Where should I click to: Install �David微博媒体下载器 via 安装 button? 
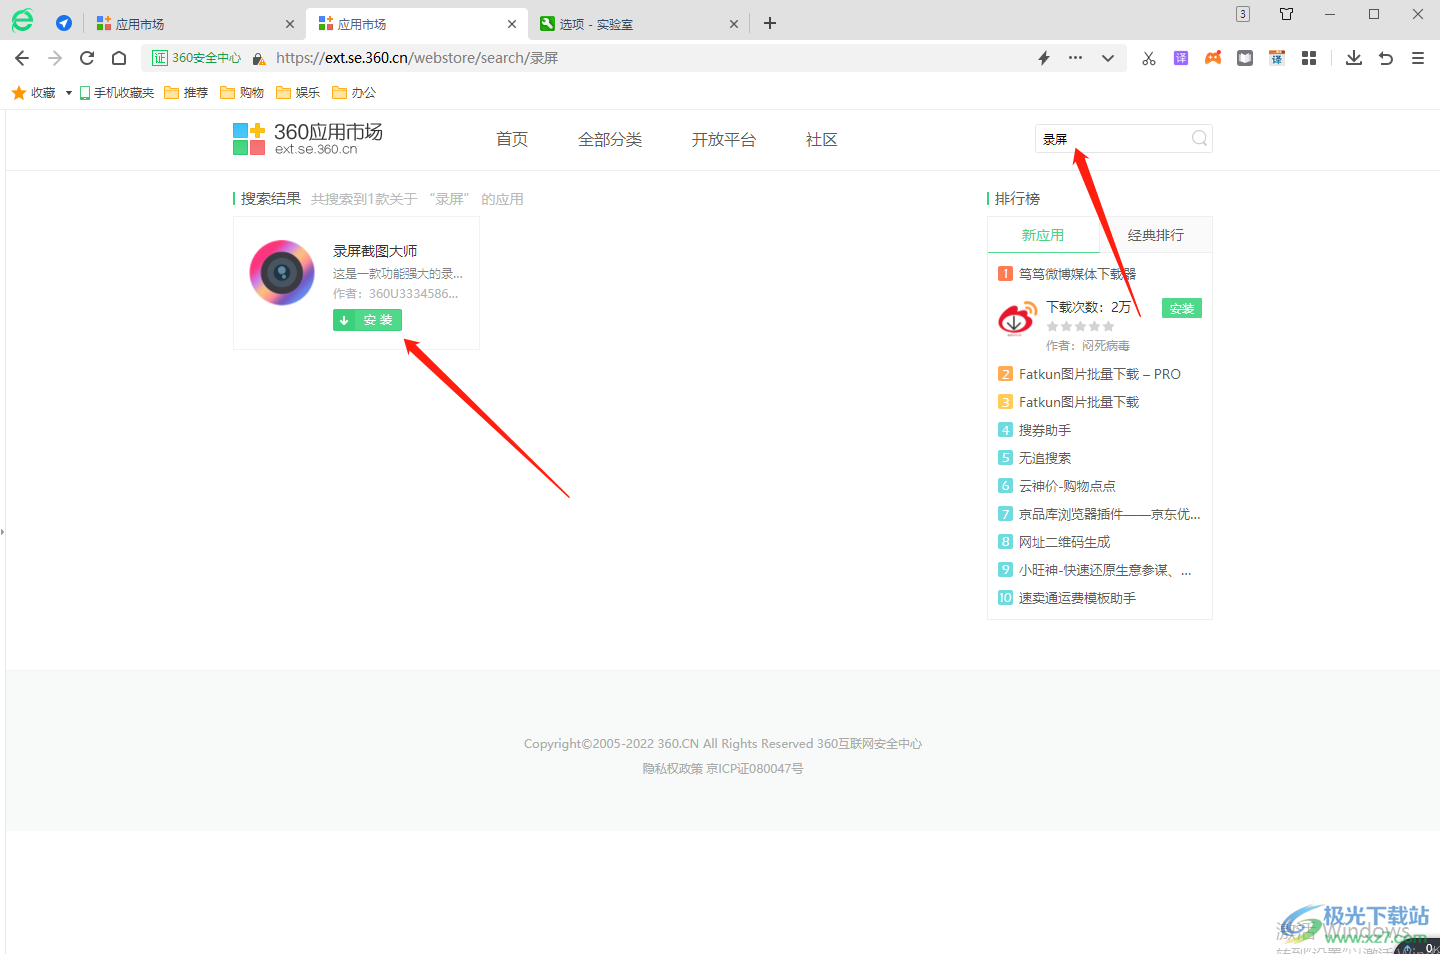point(1182,309)
